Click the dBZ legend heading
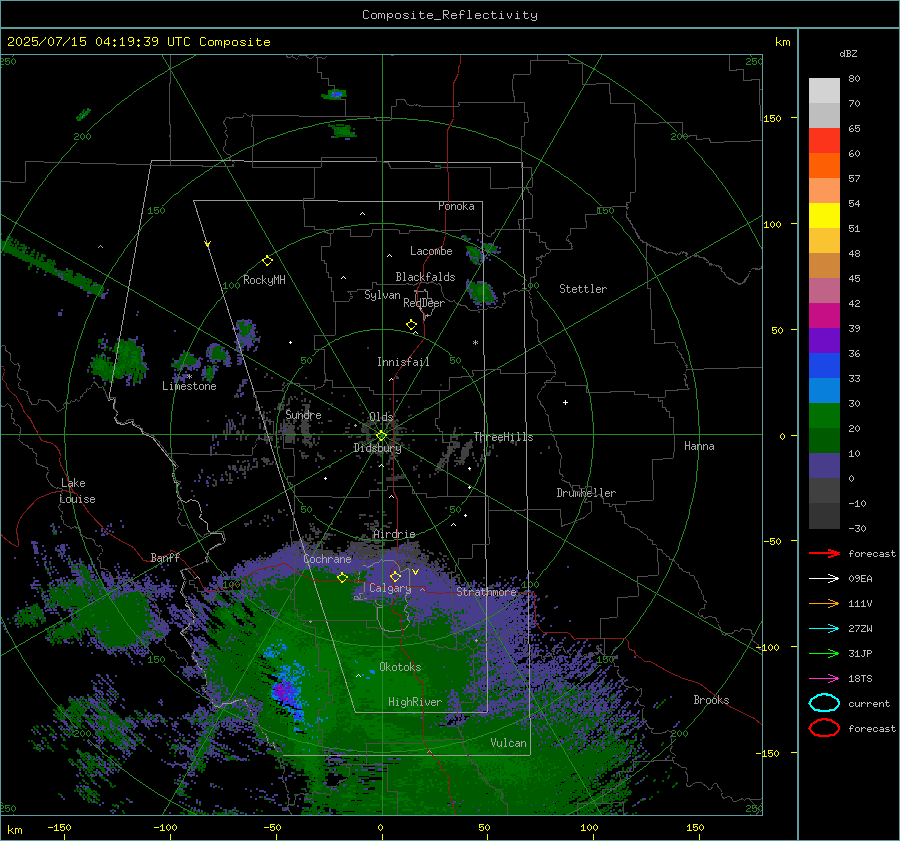This screenshot has height=841, width=900. 848,53
